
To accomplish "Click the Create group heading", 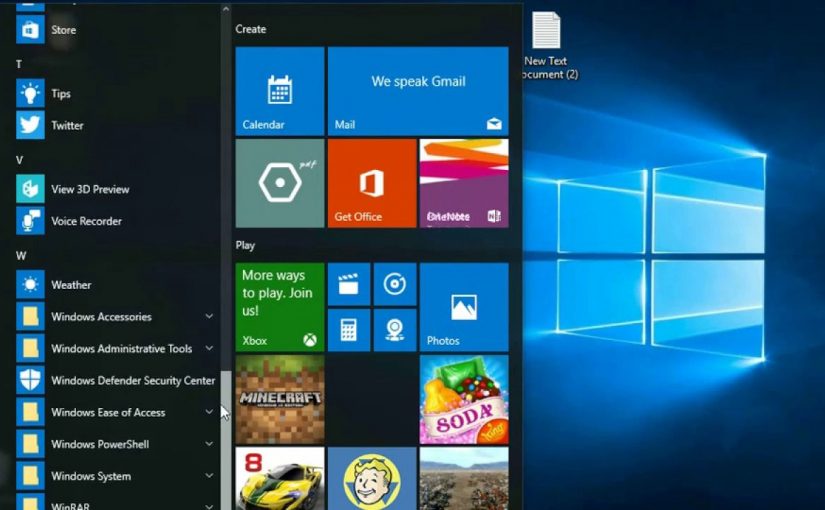I will [250, 29].
